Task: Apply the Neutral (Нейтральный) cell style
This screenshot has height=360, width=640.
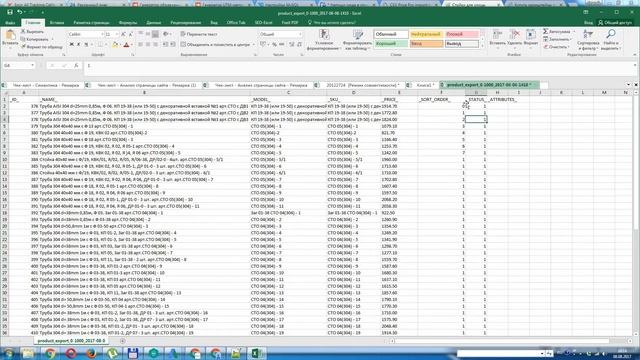Action: pyautogui.click(x=426, y=34)
